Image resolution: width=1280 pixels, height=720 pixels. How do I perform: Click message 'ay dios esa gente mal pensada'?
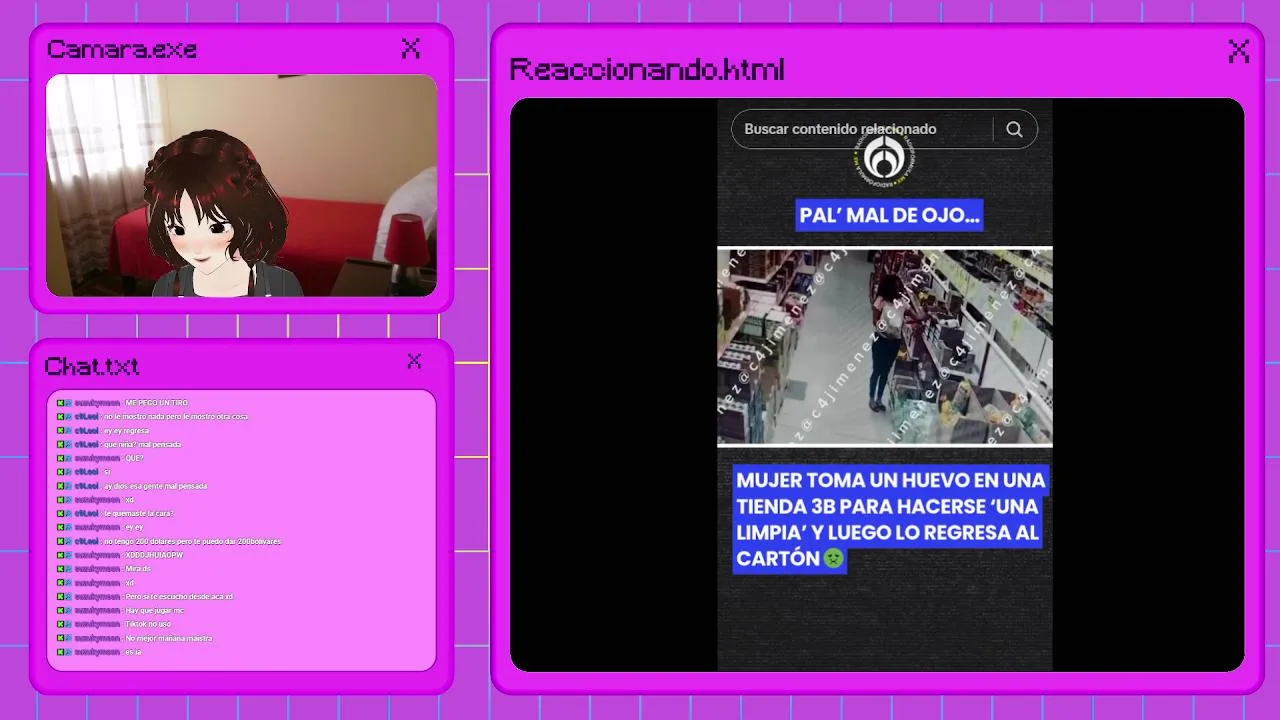click(x=155, y=486)
